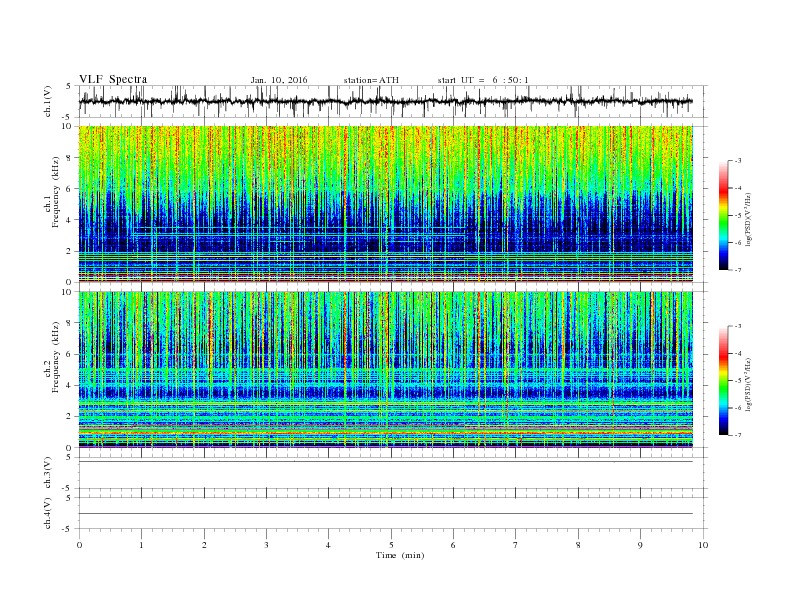This screenshot has height=612, width=792.
Task: Click the 'Jan. 10, 2016' date label
Action: (x=279, y=80)
